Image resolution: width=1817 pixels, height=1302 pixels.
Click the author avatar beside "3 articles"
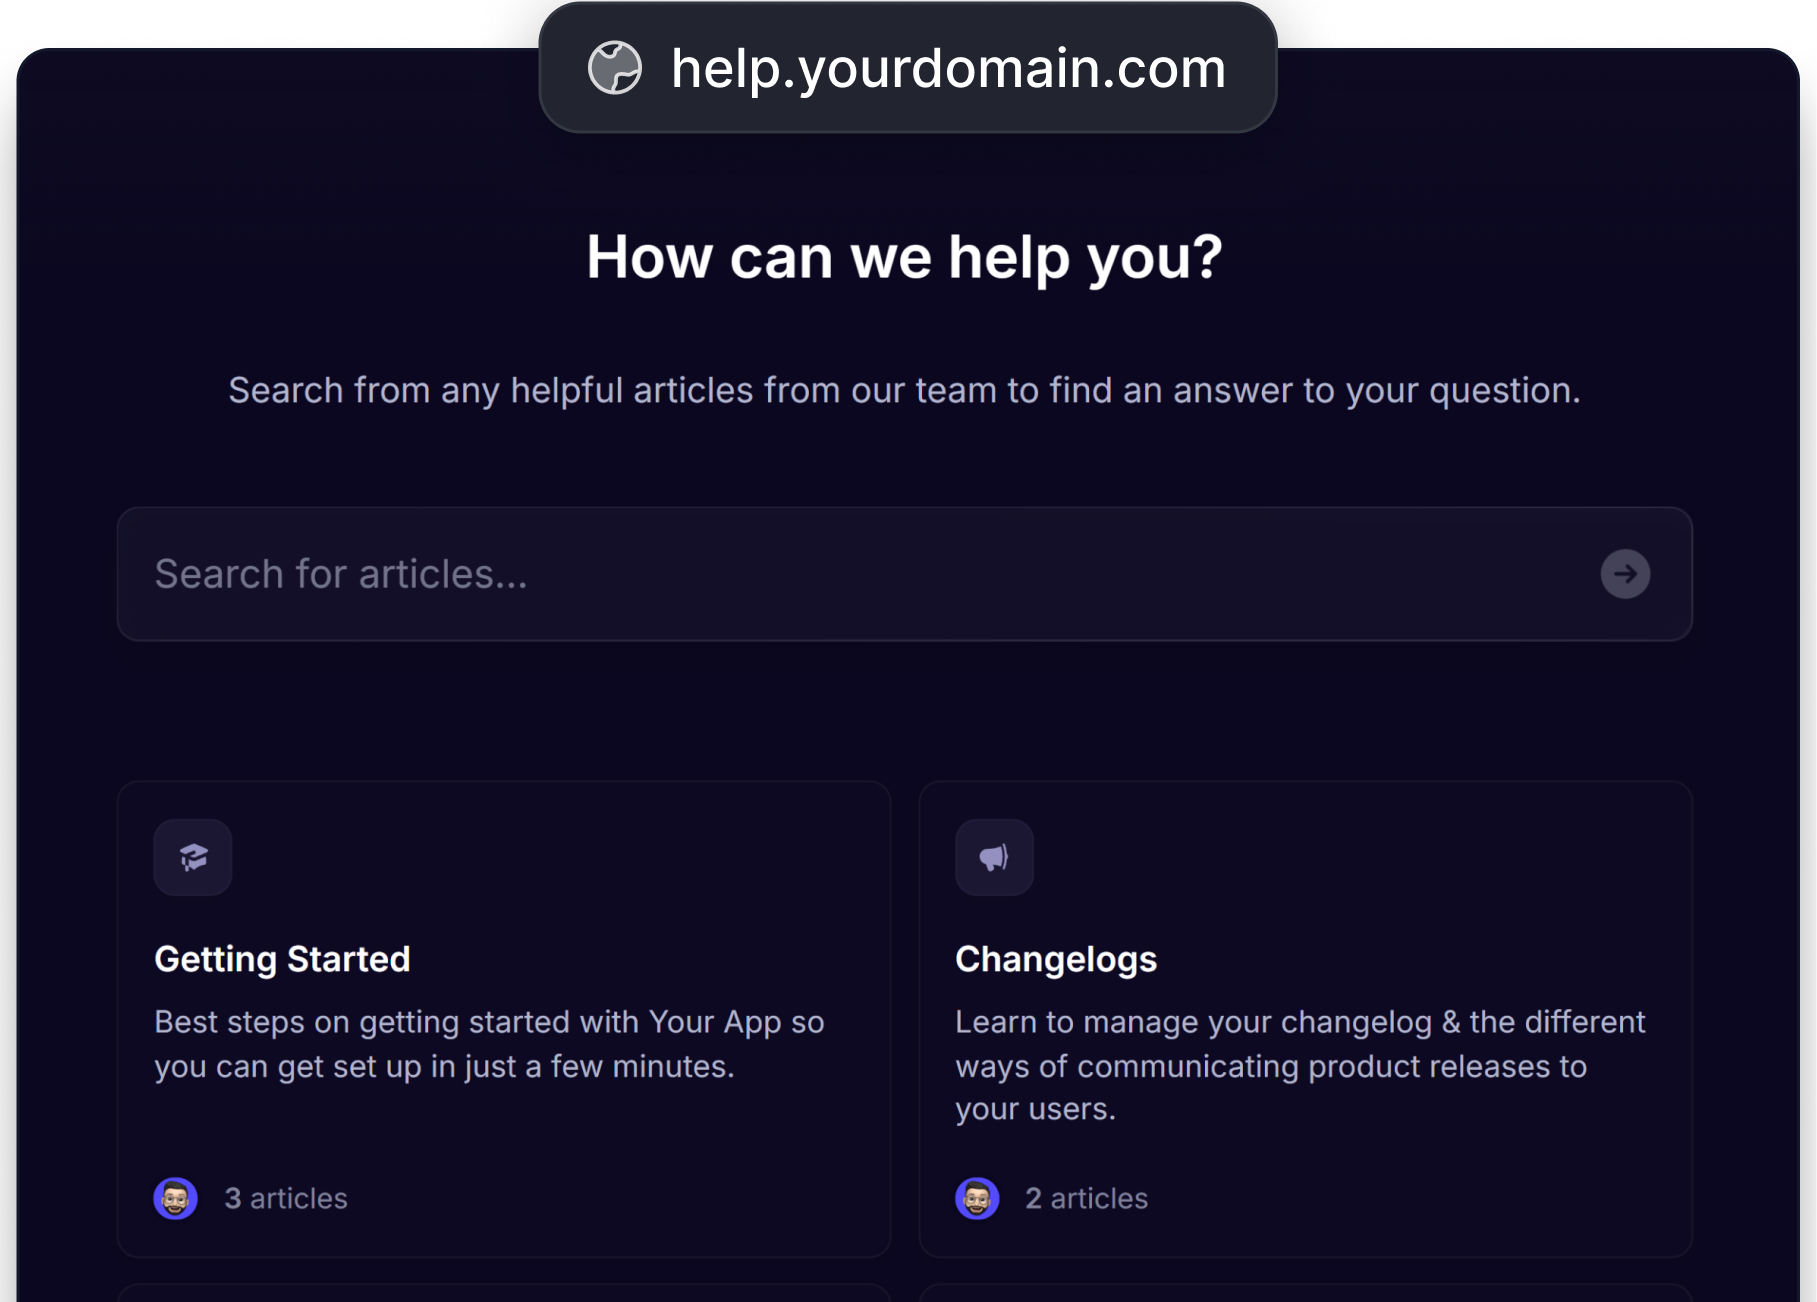[x=175, y=1198]
